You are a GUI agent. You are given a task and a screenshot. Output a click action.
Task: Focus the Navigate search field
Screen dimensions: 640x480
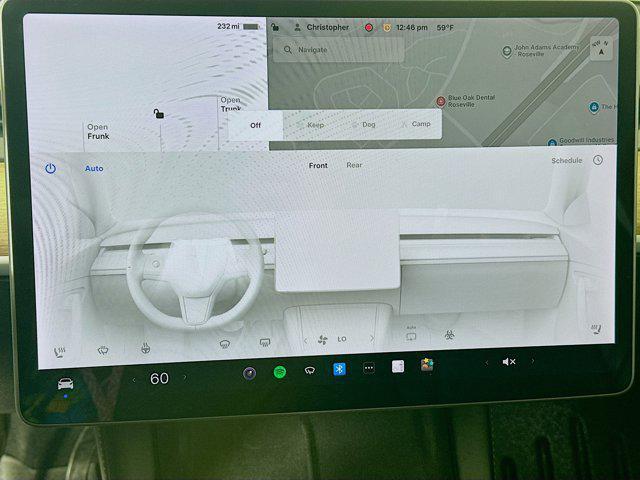338,50
